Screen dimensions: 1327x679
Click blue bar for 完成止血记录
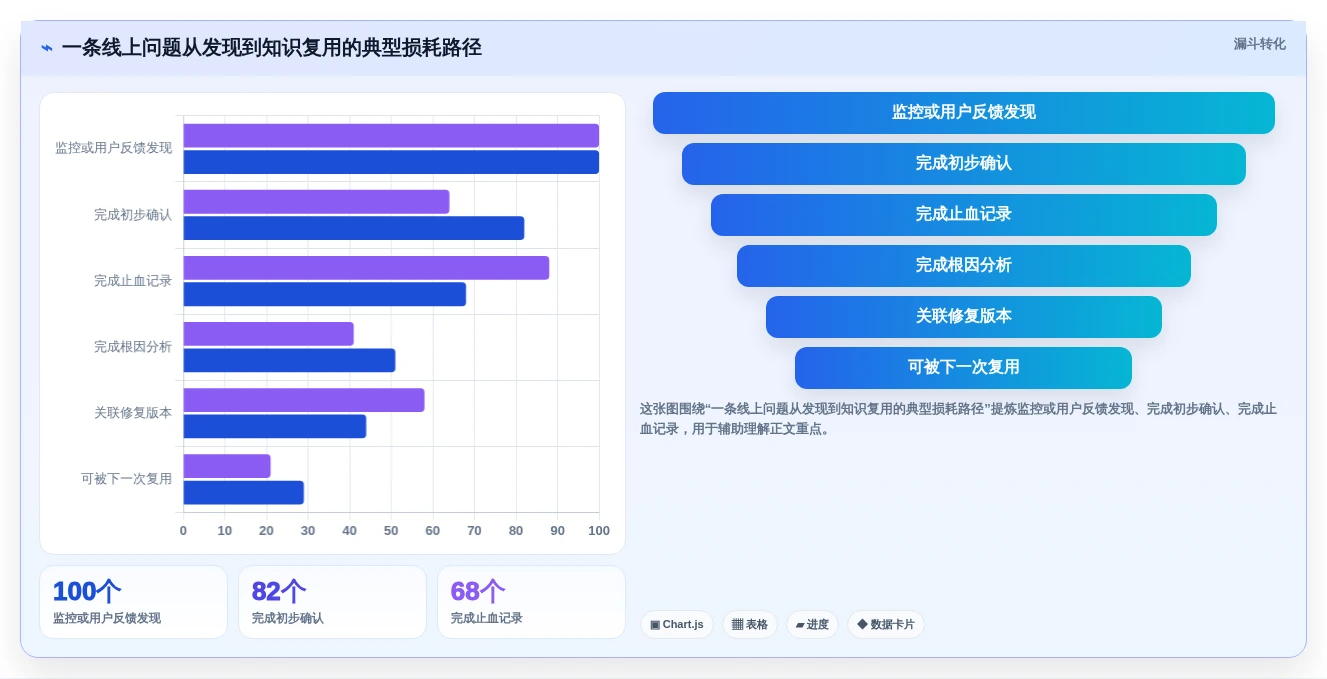[324, 294]
